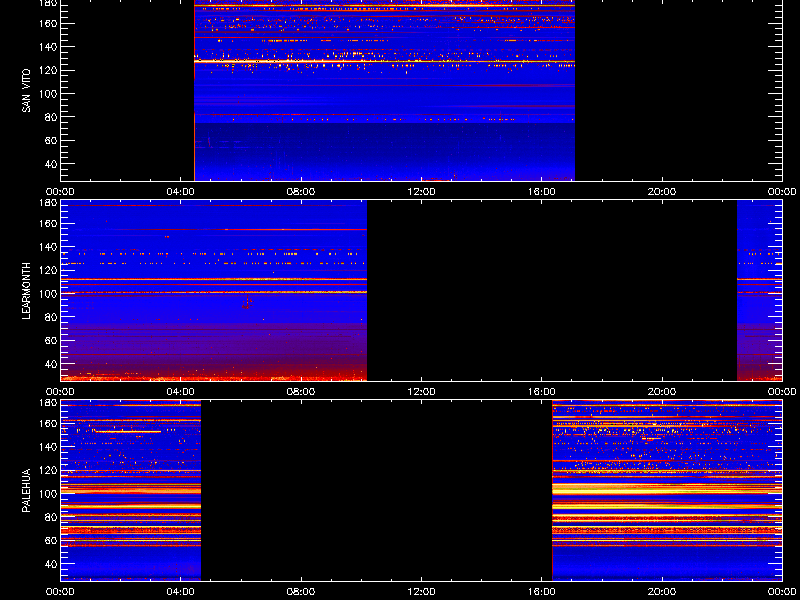Click the 12:00 time label under Learmonth panel
Screen dimensions: 800x600
(x=421, y=392)
